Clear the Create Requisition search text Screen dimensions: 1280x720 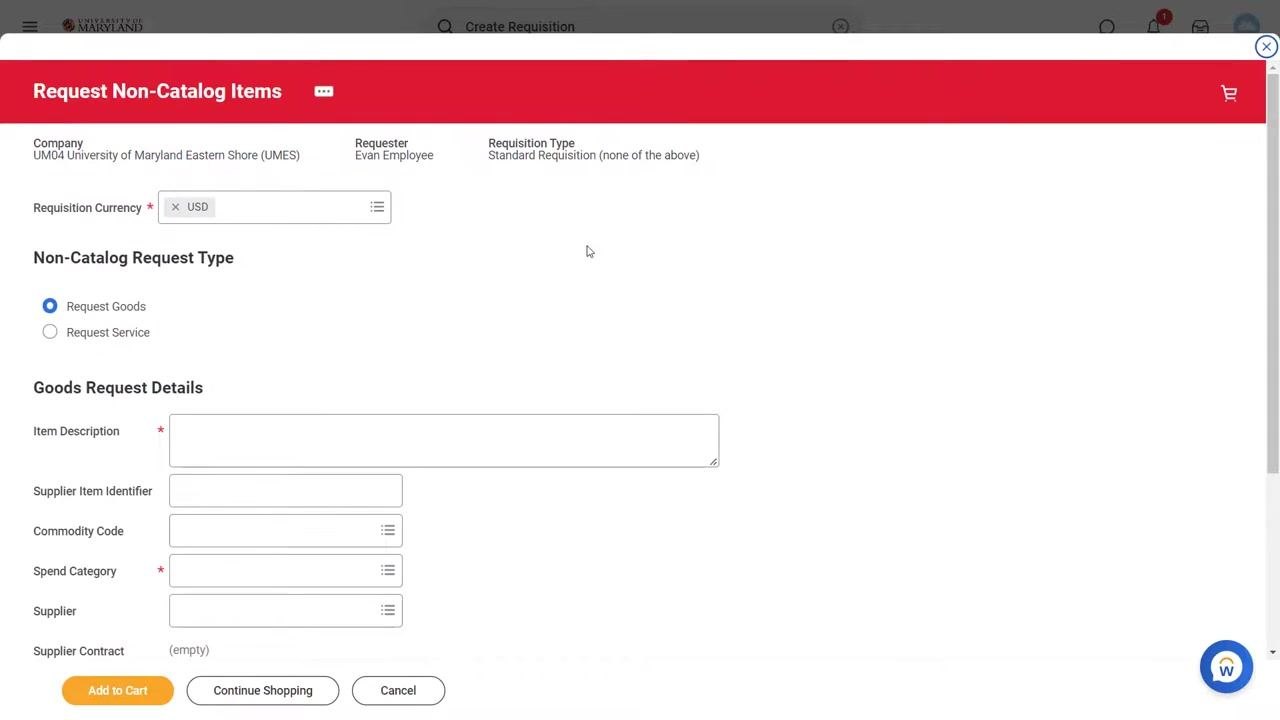pos(840,27)
